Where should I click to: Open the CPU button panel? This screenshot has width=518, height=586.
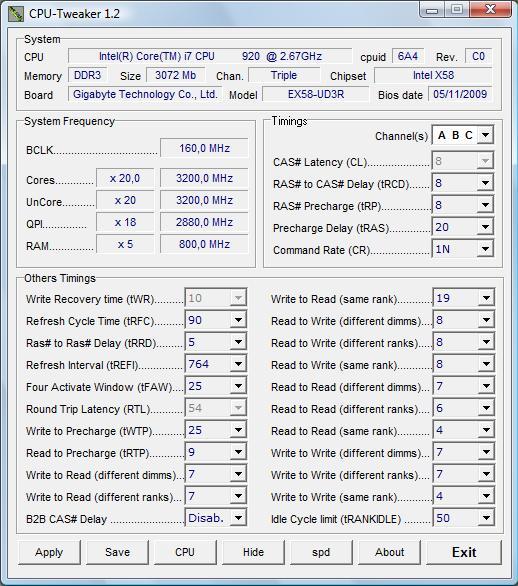[185, 552]
